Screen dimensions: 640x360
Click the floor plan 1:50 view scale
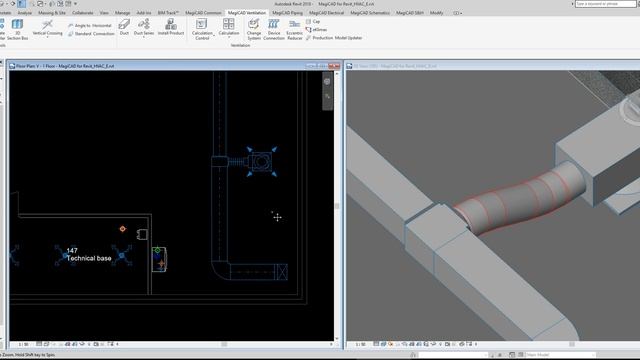coord(24,344)
